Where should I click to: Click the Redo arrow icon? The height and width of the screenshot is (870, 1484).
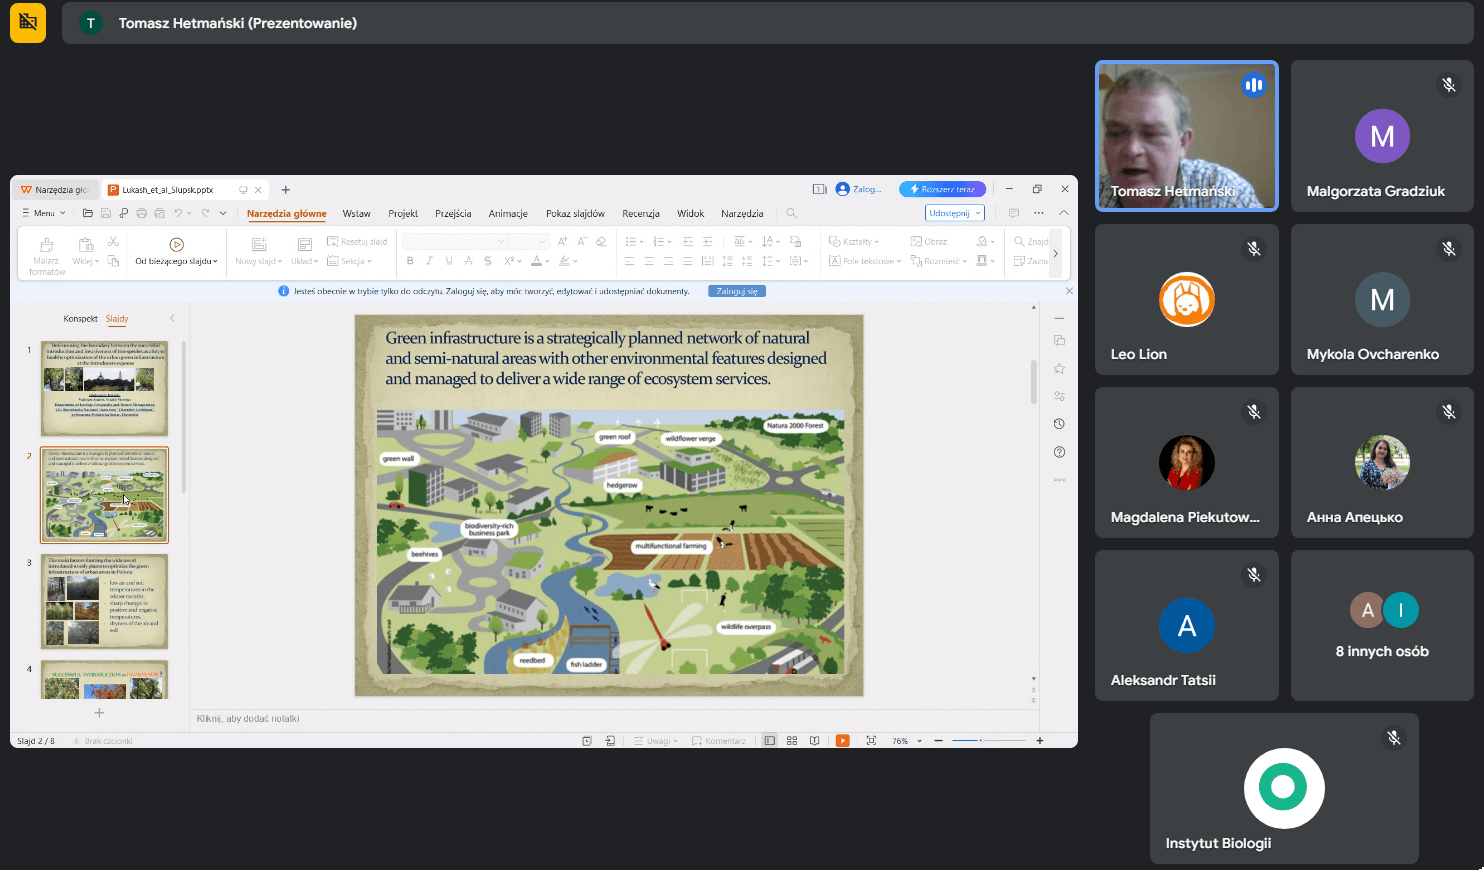205,213
